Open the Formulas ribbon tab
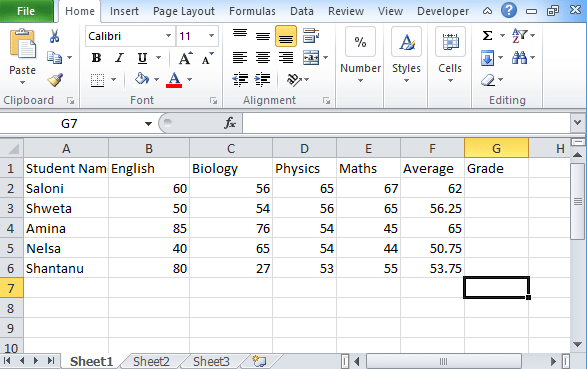This screenshot has height=369, width=587. (x=252, y=11)
